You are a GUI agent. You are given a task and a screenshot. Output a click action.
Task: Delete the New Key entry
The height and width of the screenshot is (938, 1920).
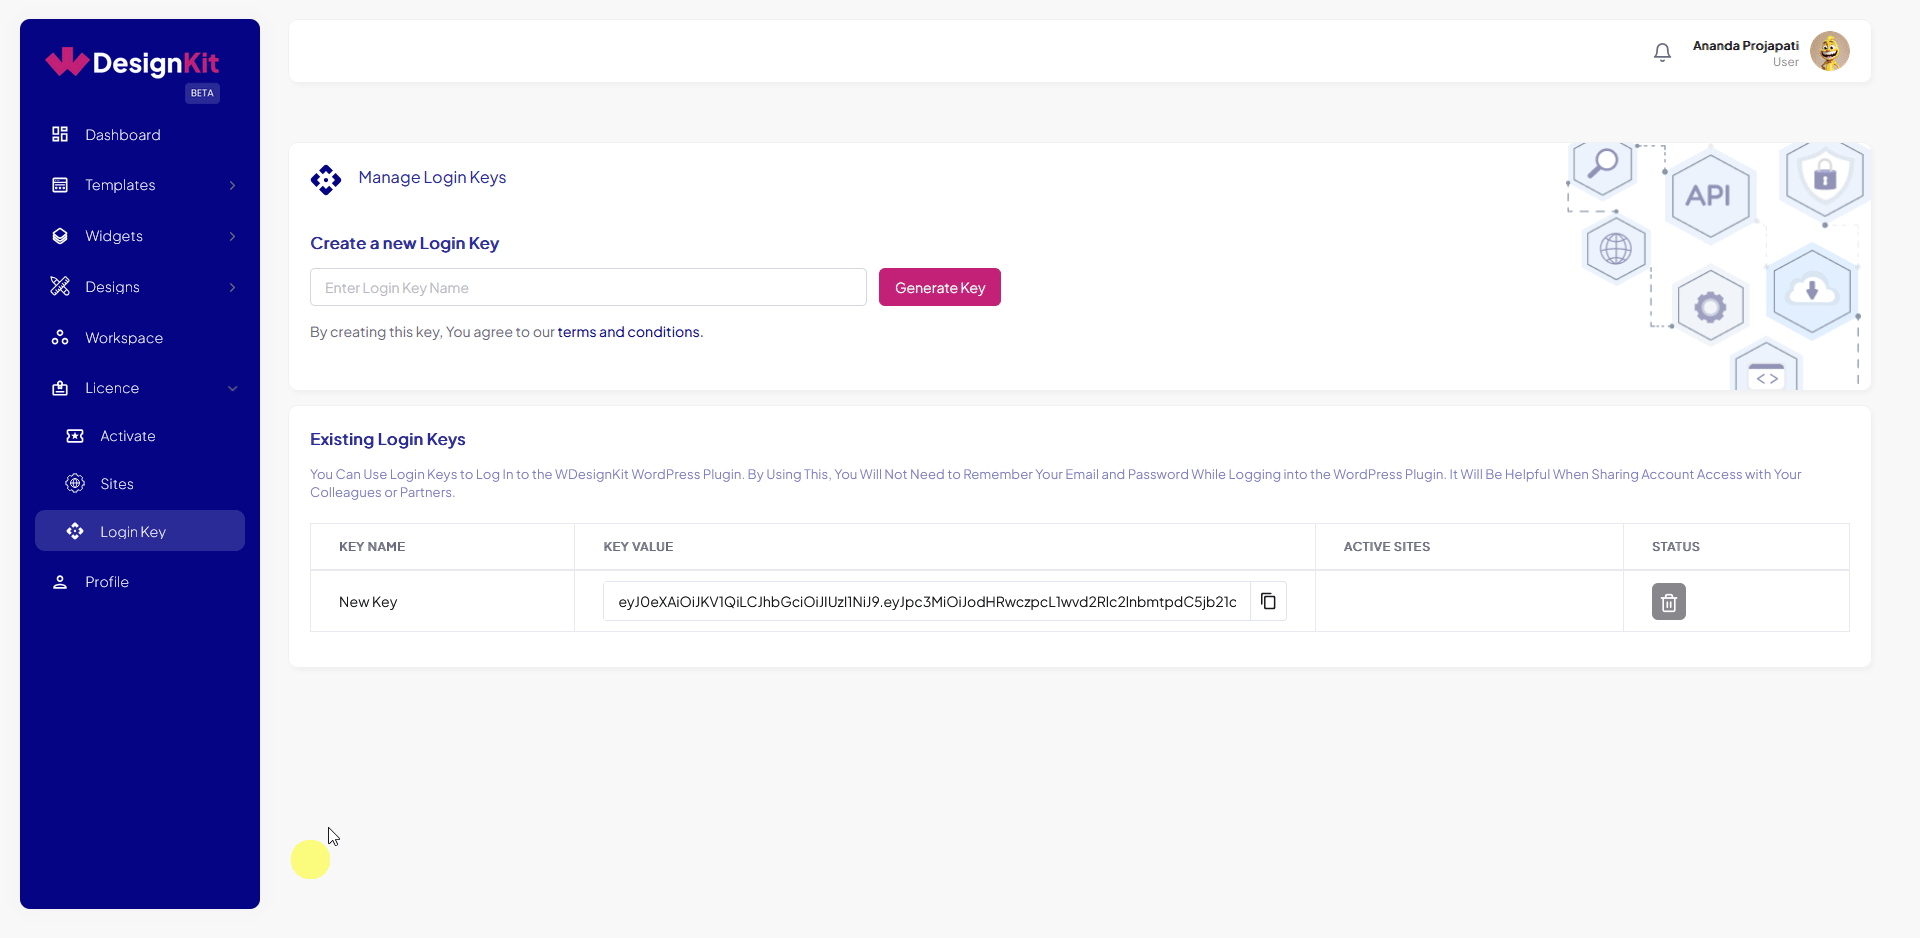(x=1667, y=601)
